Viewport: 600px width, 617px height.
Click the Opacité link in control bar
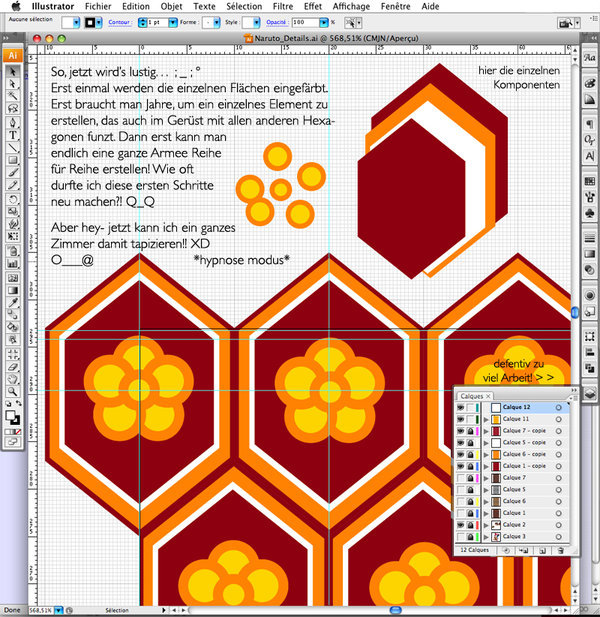276,22
